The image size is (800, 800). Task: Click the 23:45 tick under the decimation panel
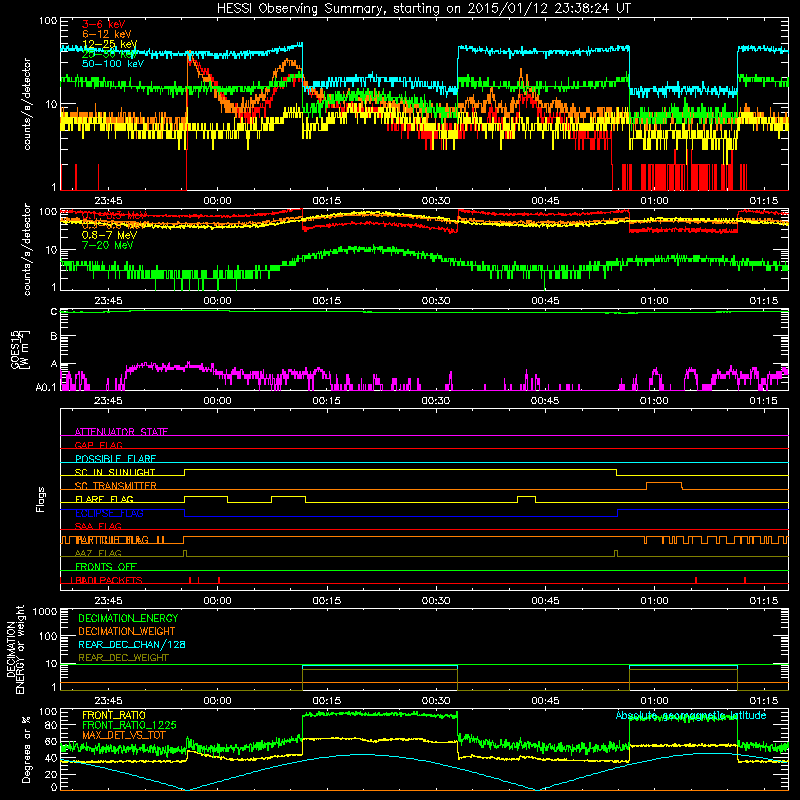[x=108, y=701]
